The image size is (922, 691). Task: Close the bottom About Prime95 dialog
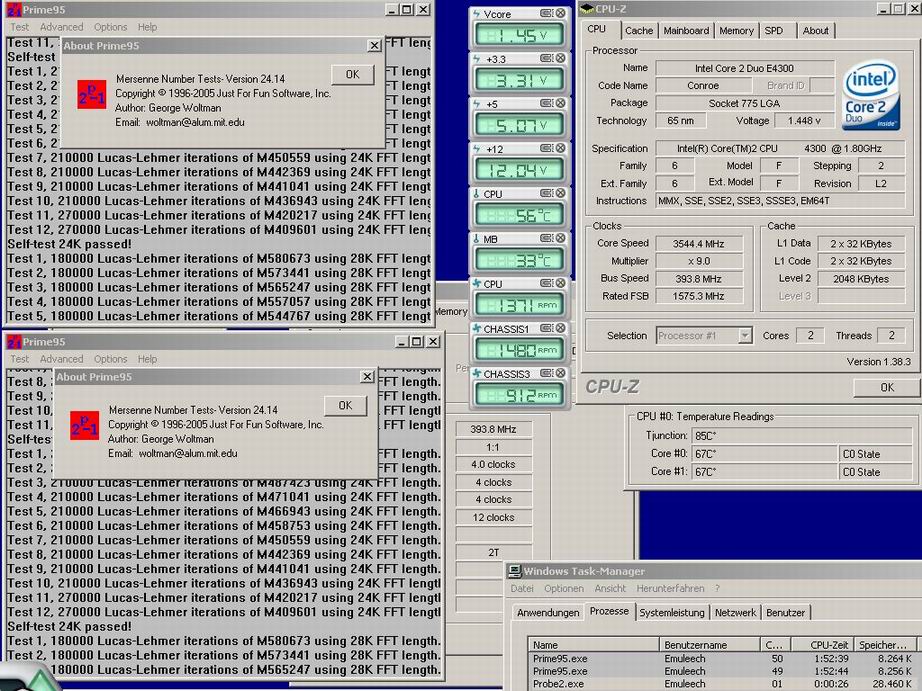click(367, 377)
